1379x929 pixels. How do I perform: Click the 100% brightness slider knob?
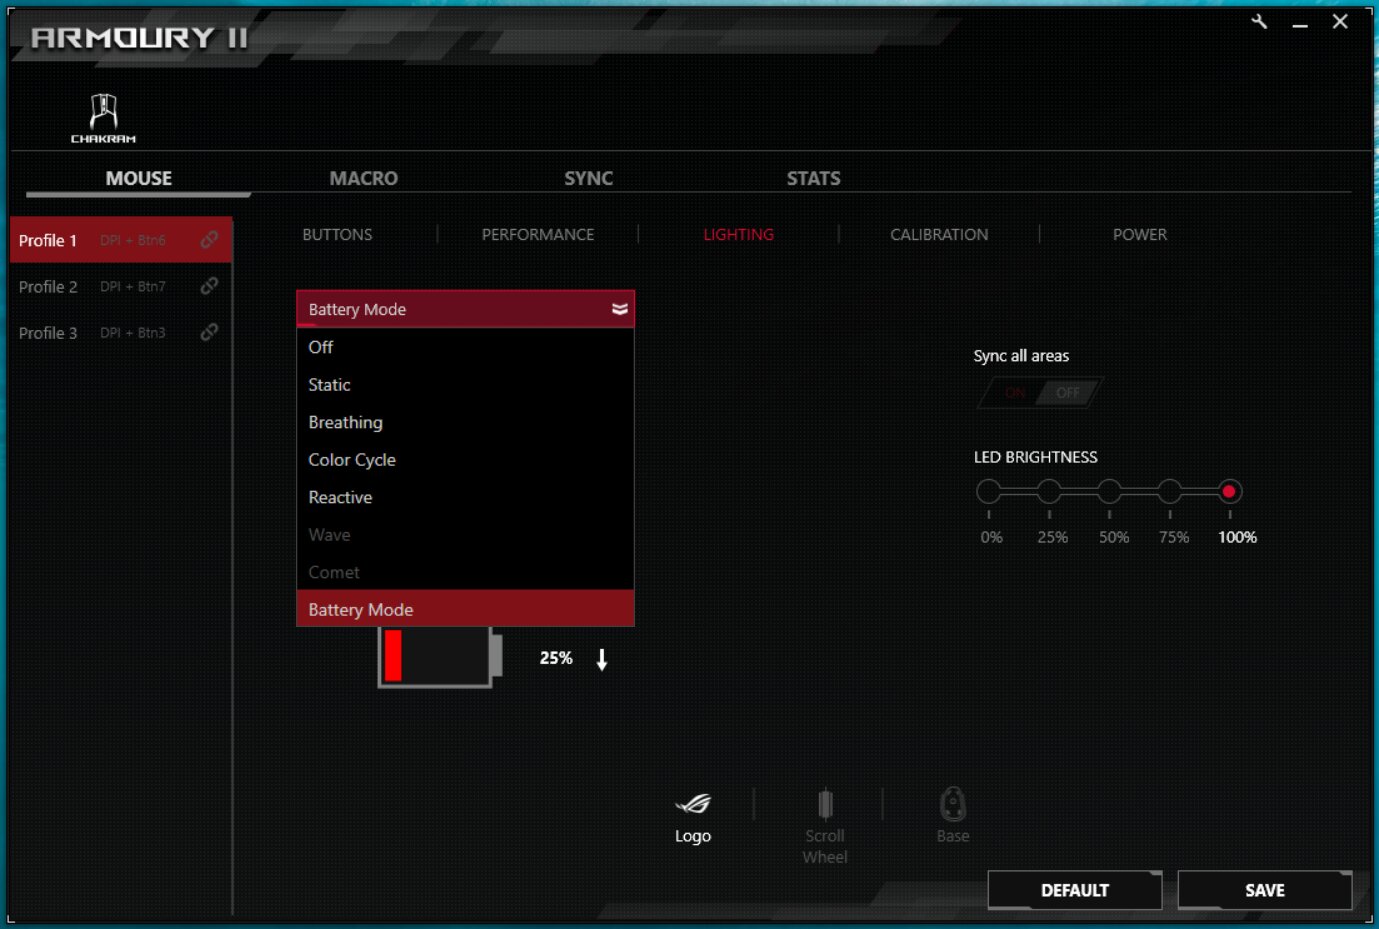1229,491
